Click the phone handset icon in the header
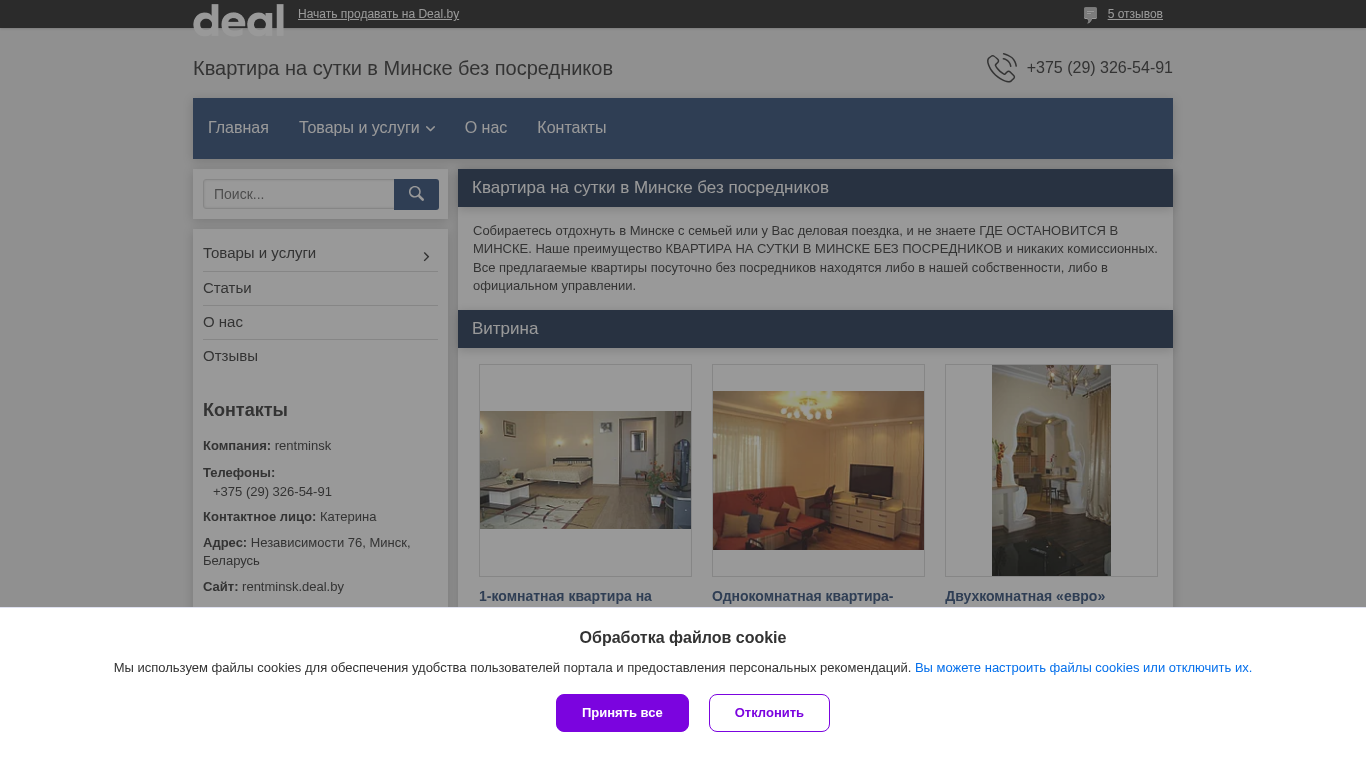 [1001, 68]
